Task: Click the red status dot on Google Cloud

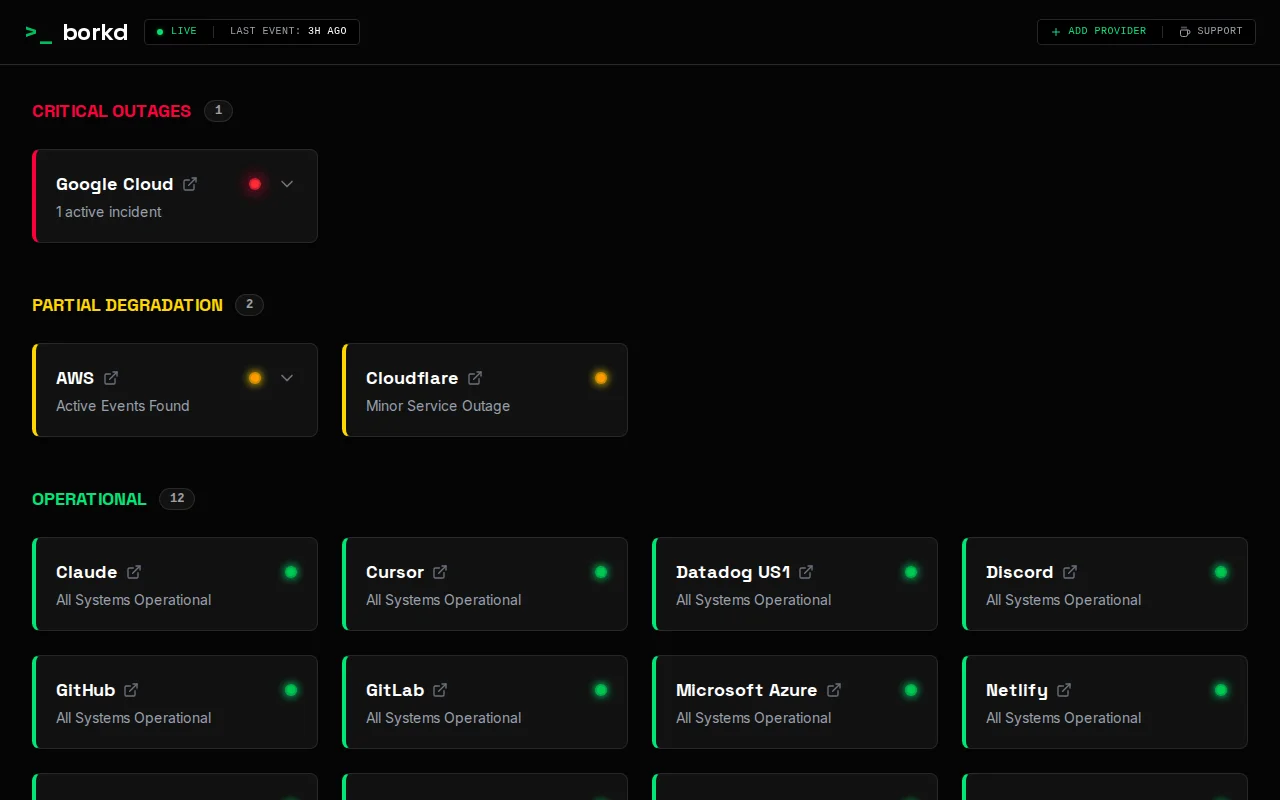Action: coord(255,184)
